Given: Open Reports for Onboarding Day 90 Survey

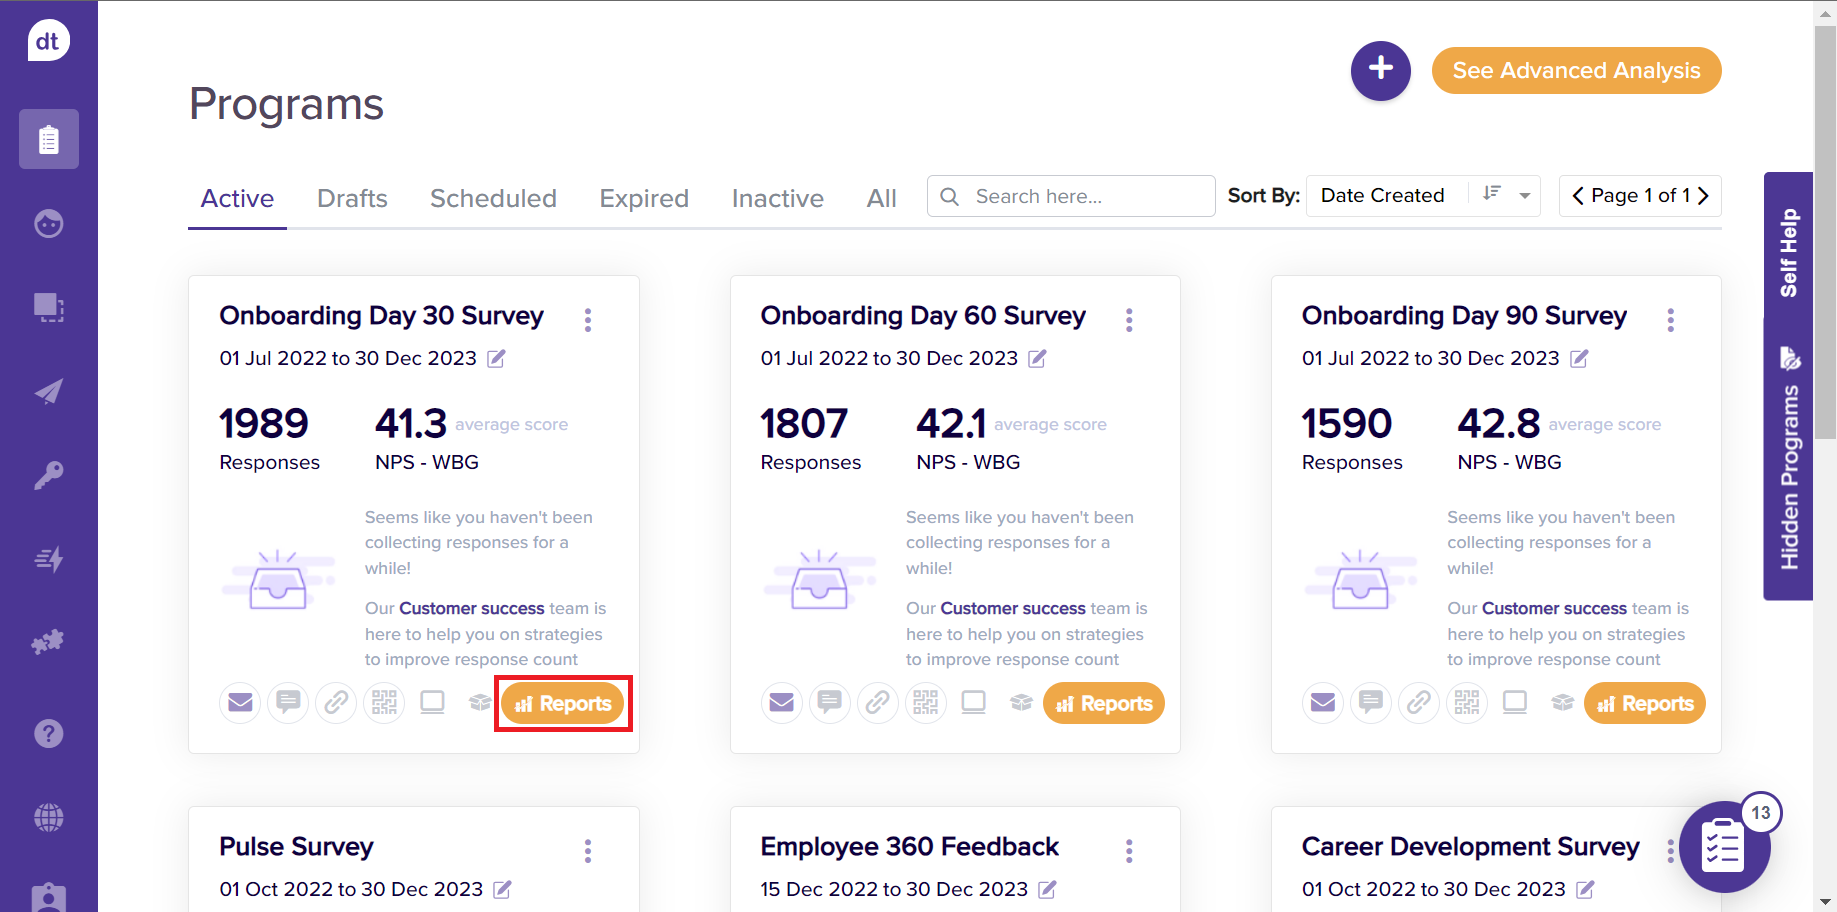Looking at the screenshot, I should [x=1645, y=704].
